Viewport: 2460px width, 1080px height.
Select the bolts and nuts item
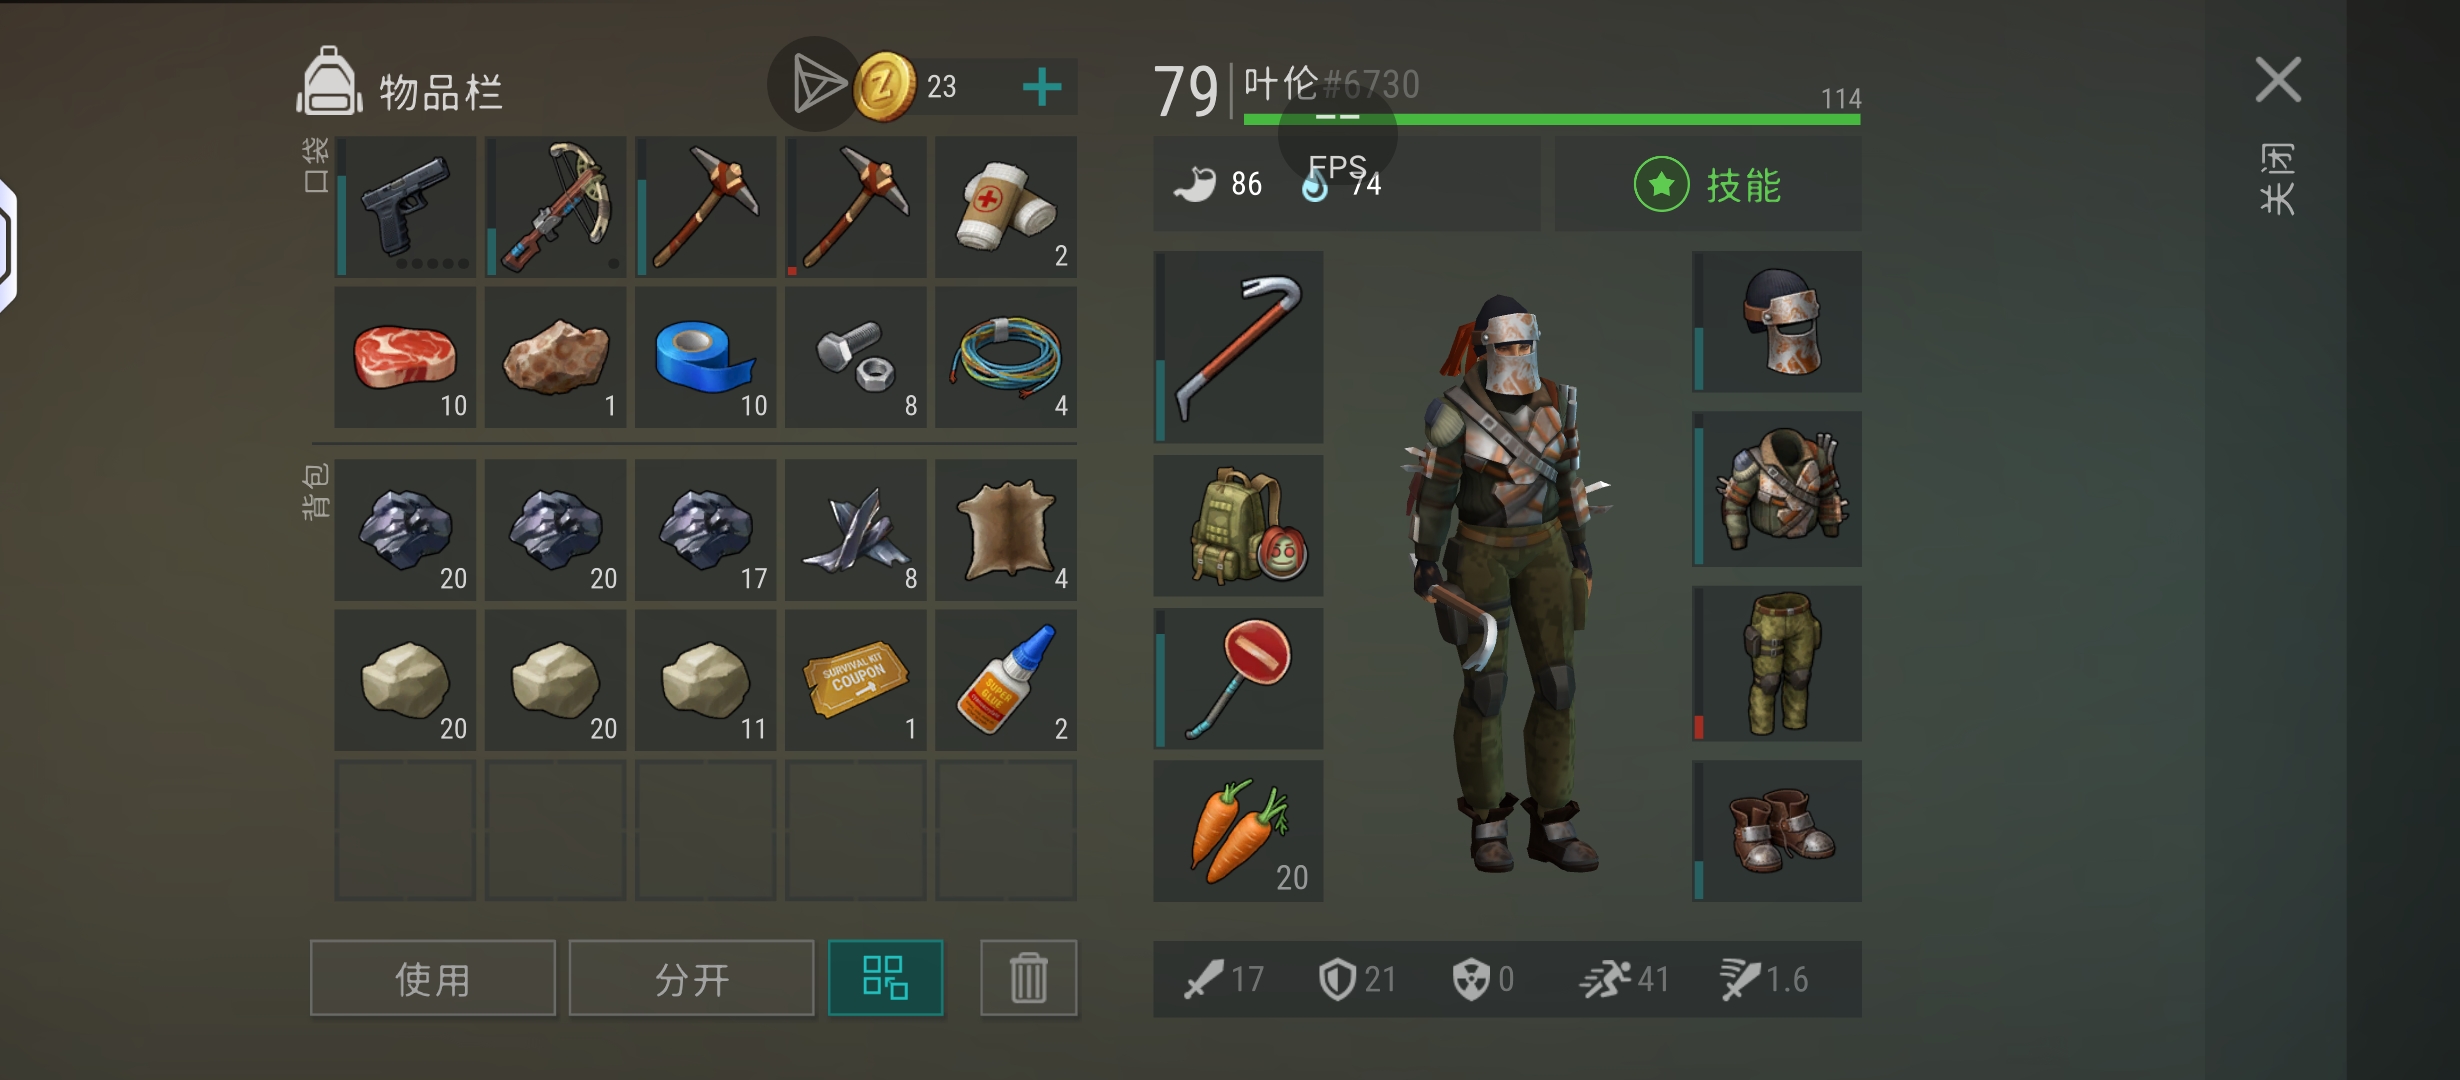[x=856, y=357]
